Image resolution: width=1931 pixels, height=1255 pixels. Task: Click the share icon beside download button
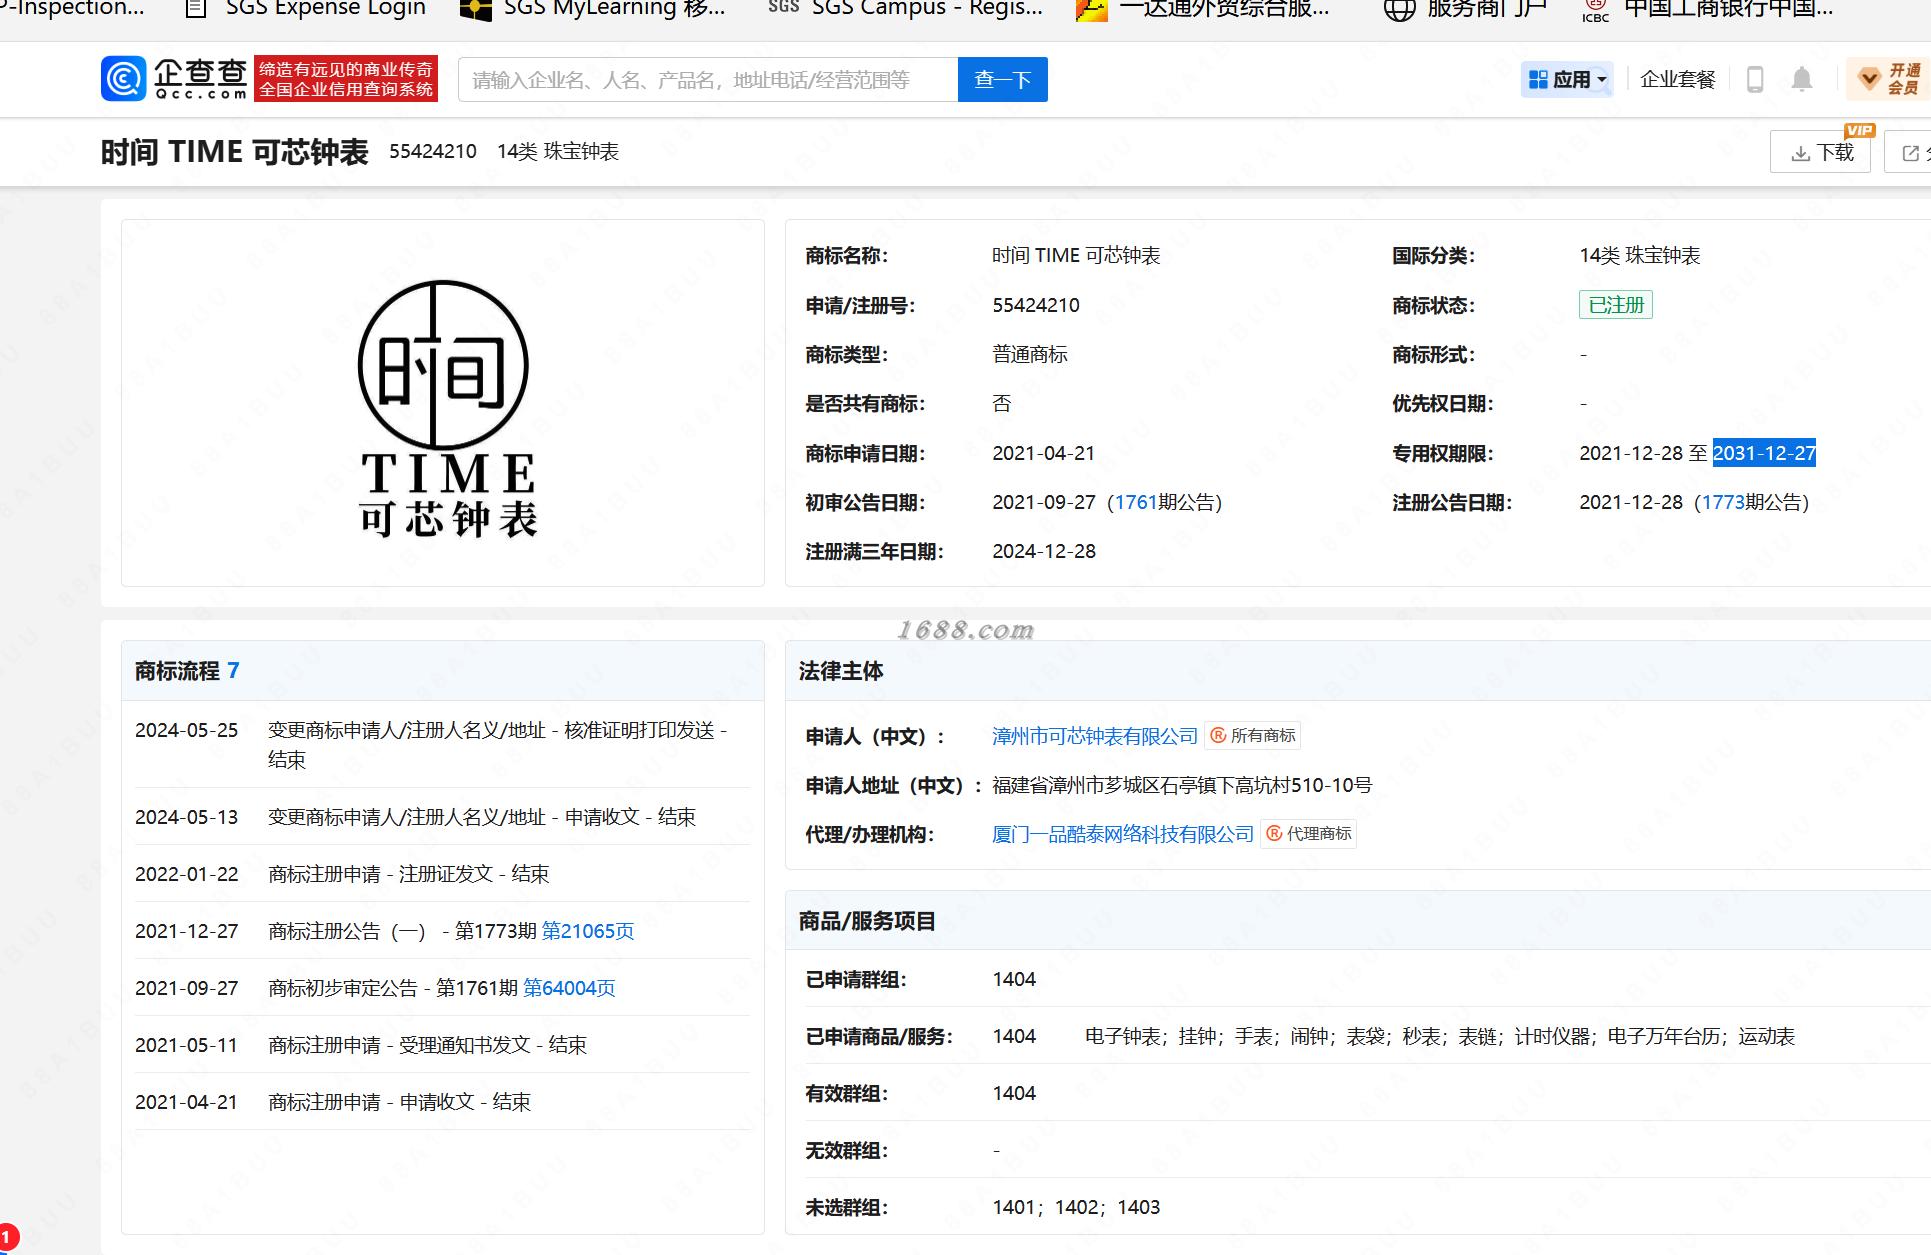[x=1910, y=153]
